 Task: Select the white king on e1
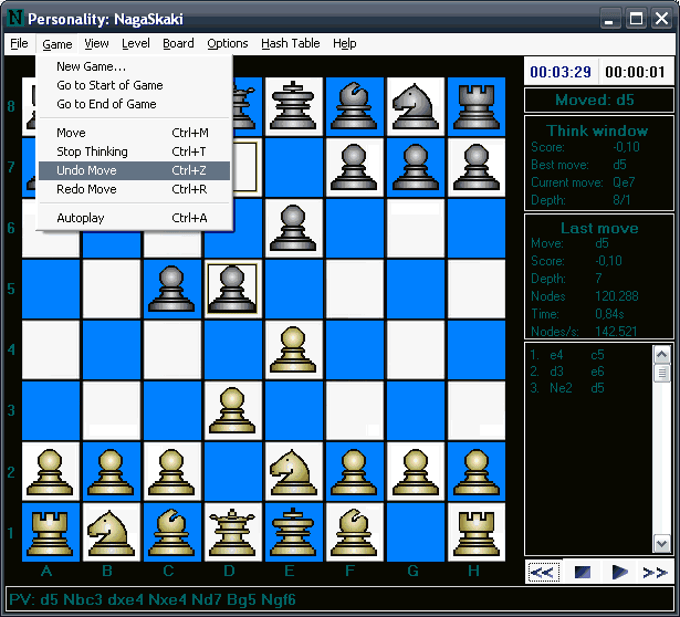tap(294, 532)
